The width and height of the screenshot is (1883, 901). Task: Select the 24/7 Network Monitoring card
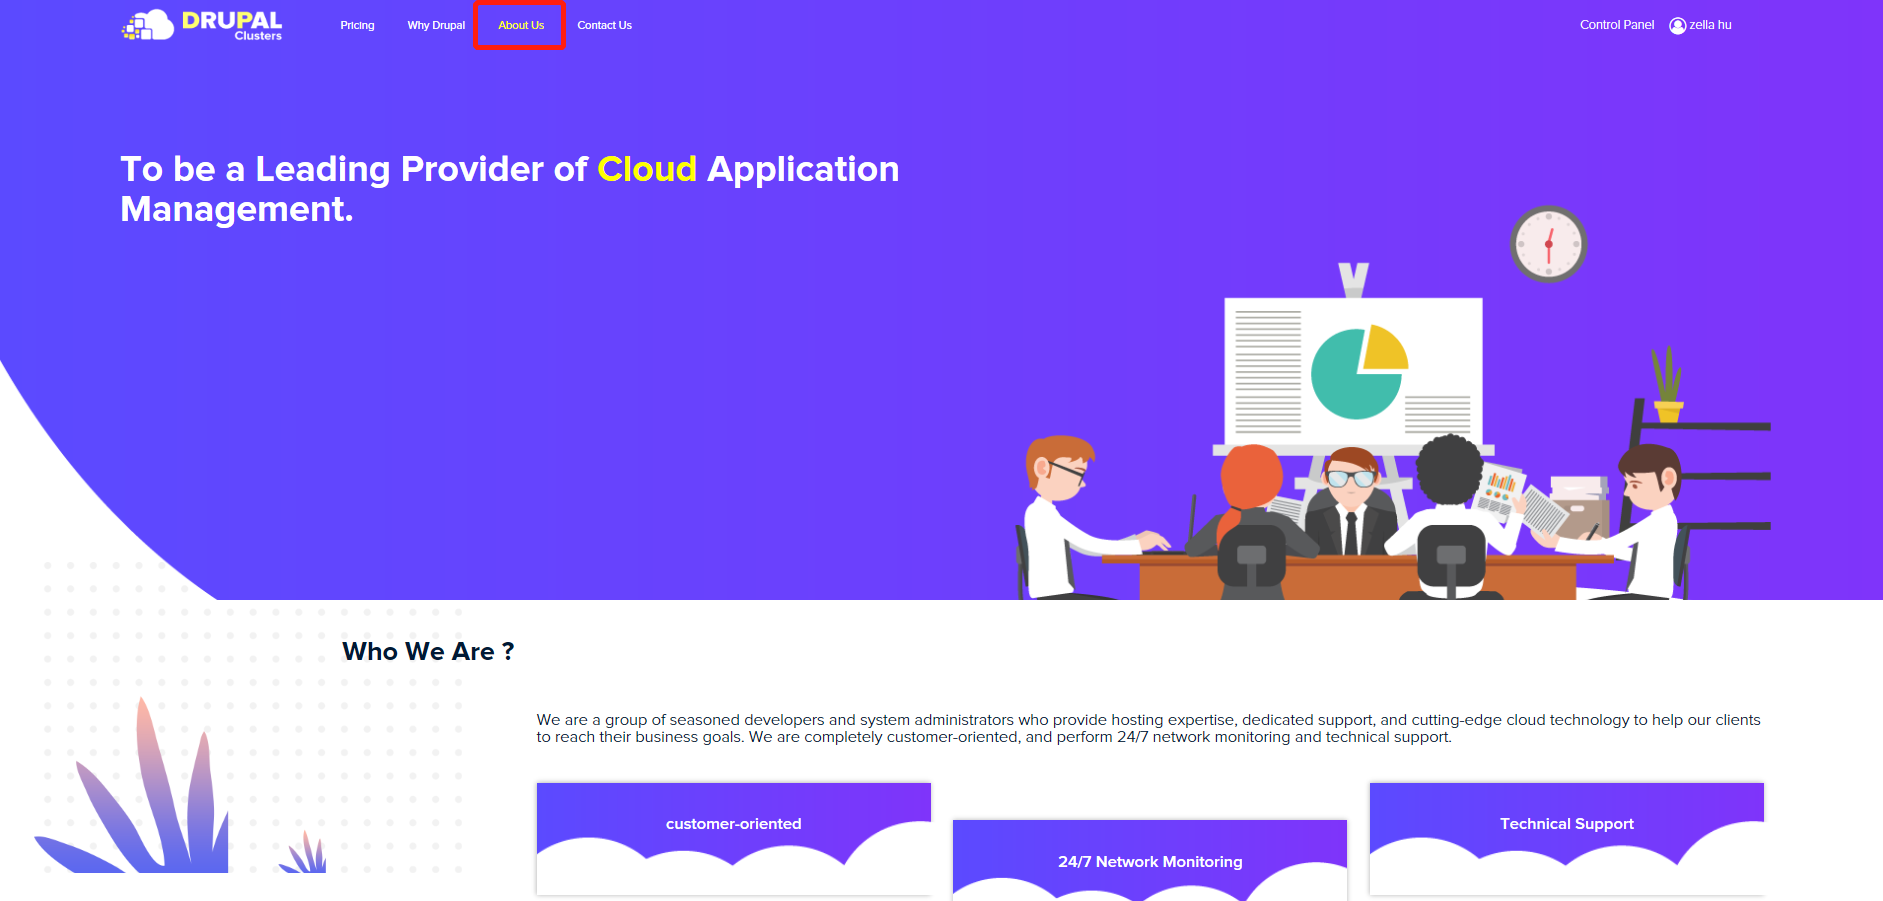point(1150,860)
